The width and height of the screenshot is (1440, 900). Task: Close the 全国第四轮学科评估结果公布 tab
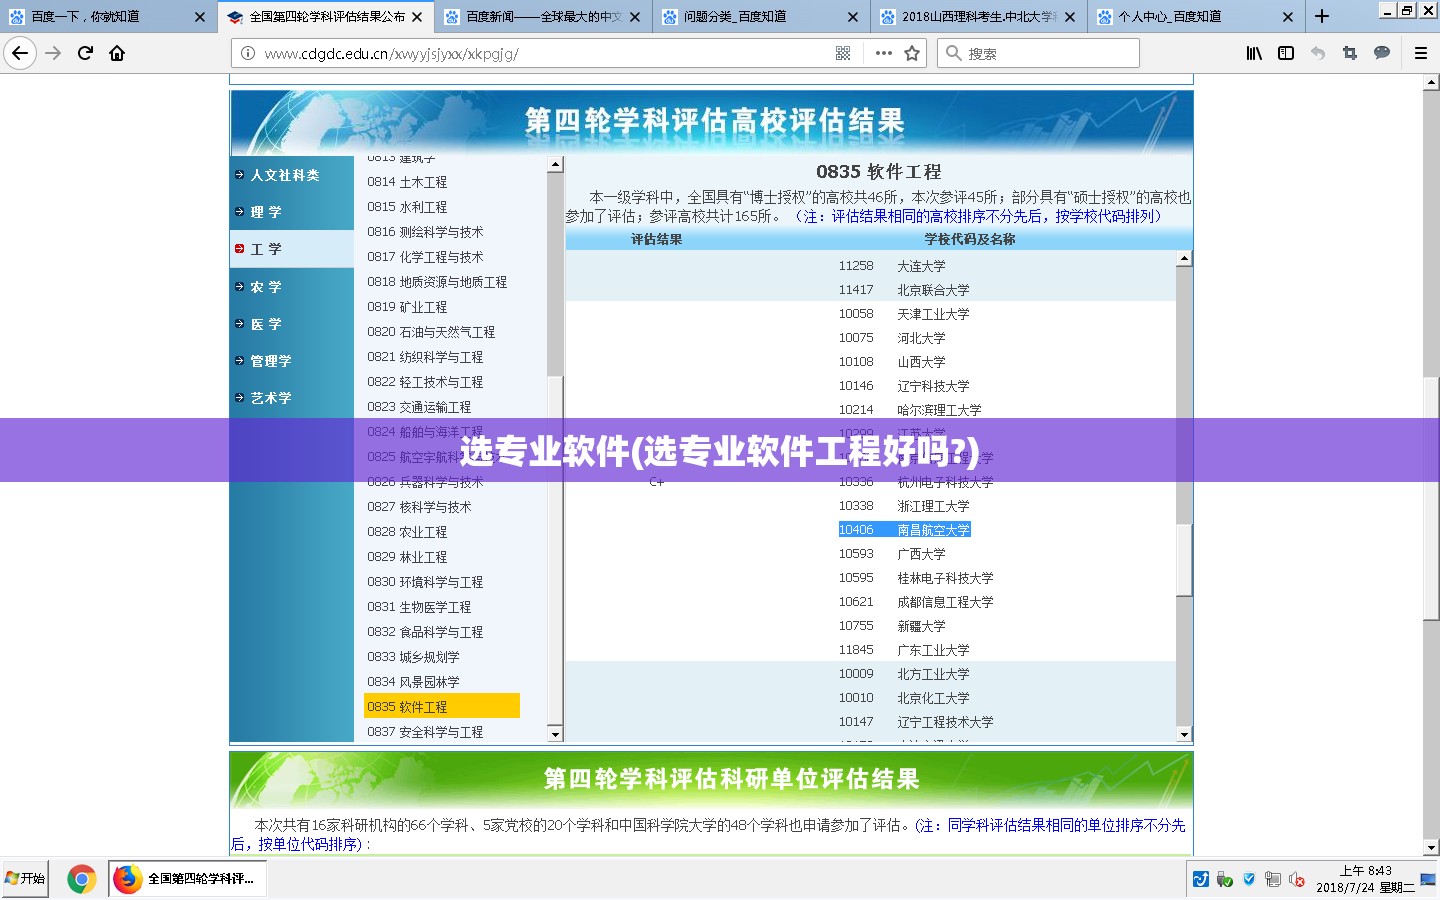click(x=417, y=17)
